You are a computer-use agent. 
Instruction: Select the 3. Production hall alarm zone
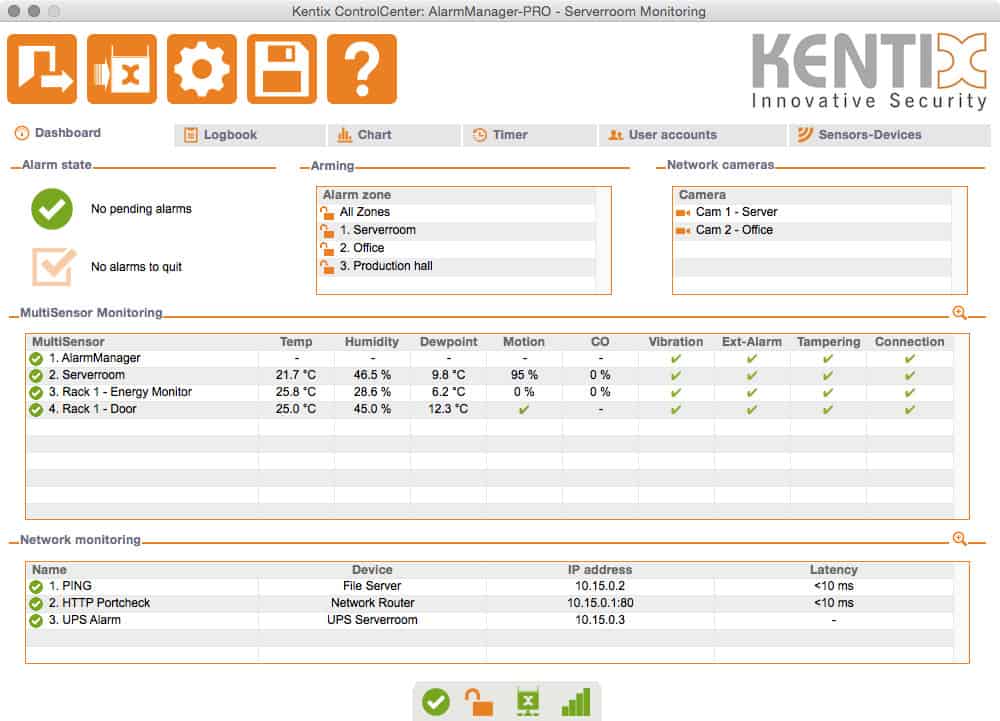[457, 266]
